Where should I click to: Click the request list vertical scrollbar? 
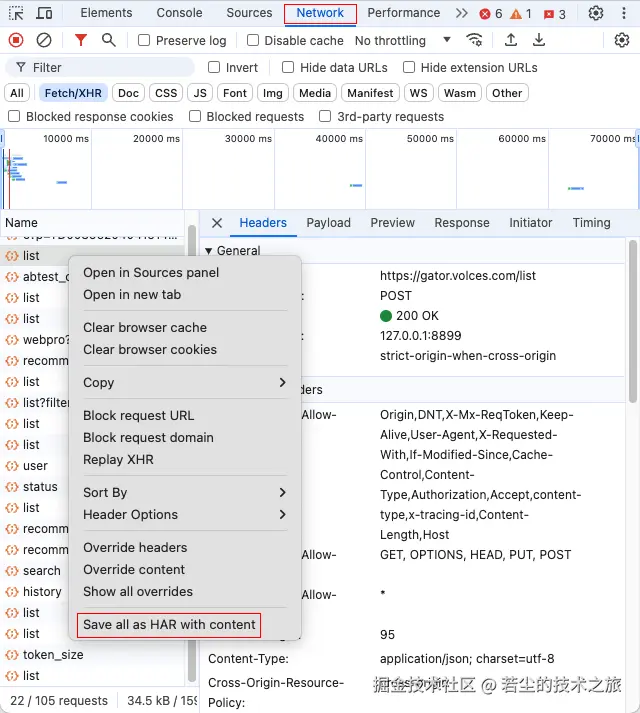pyautogui.click(x=192, y=455)
